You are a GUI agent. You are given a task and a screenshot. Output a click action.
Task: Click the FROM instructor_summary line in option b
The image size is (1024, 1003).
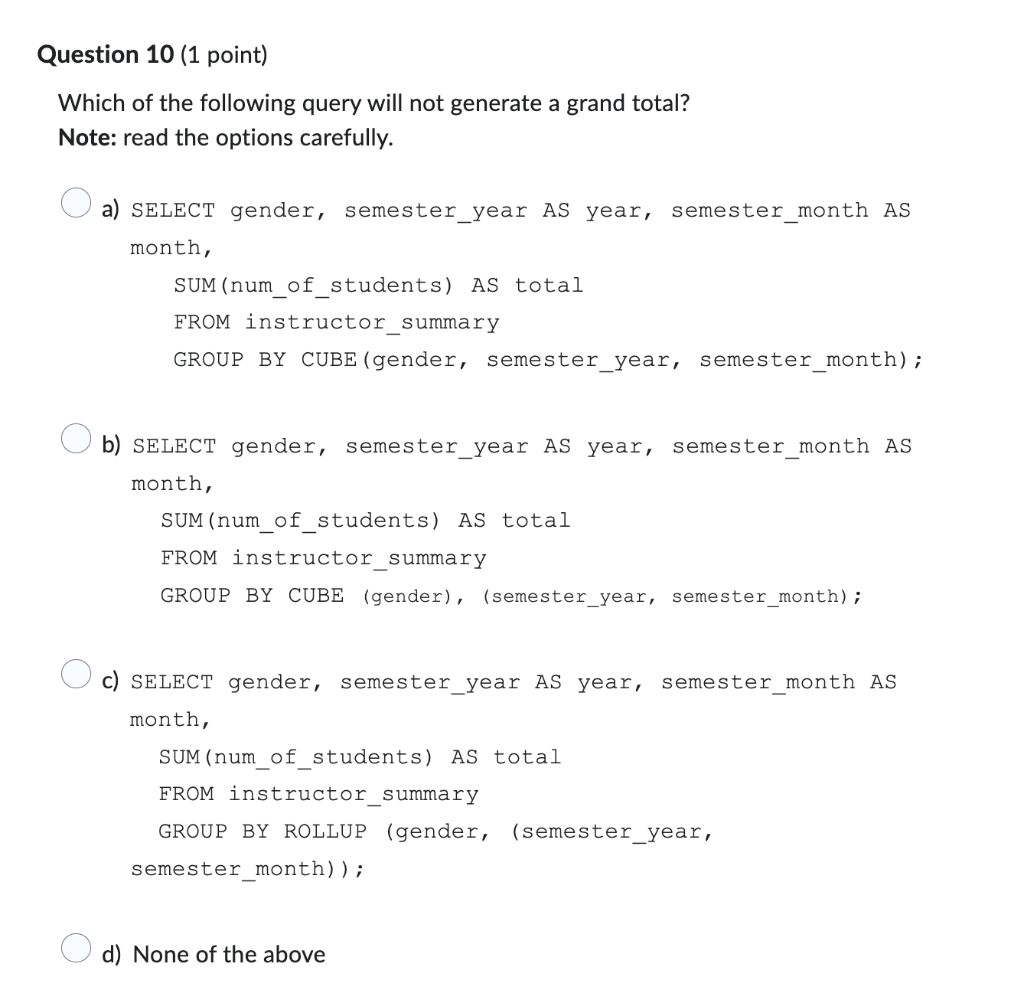point(322,558)
